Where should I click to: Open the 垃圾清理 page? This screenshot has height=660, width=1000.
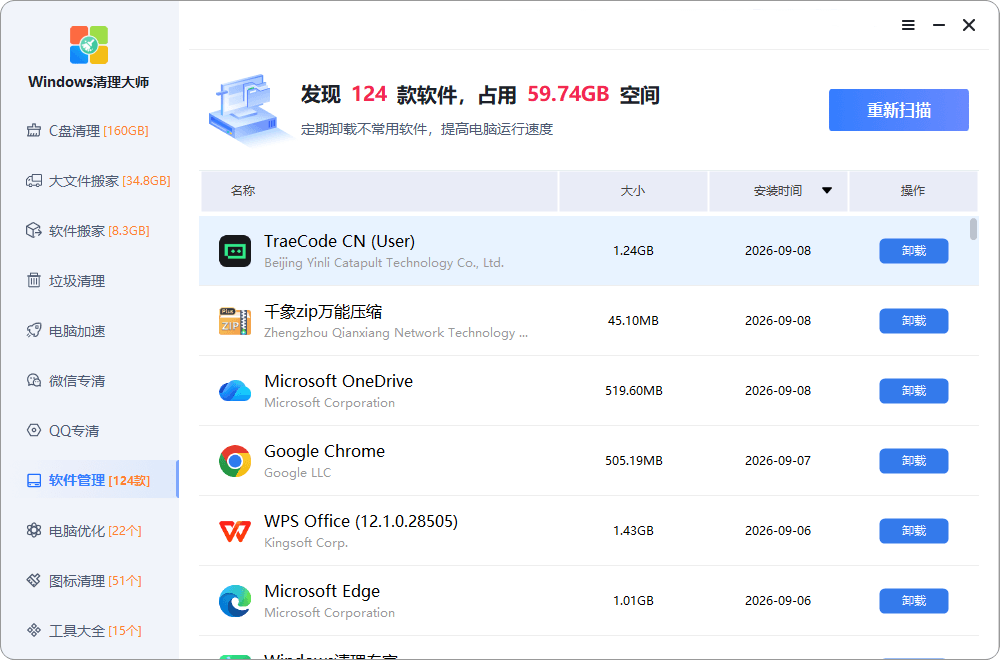click(89, 281)
